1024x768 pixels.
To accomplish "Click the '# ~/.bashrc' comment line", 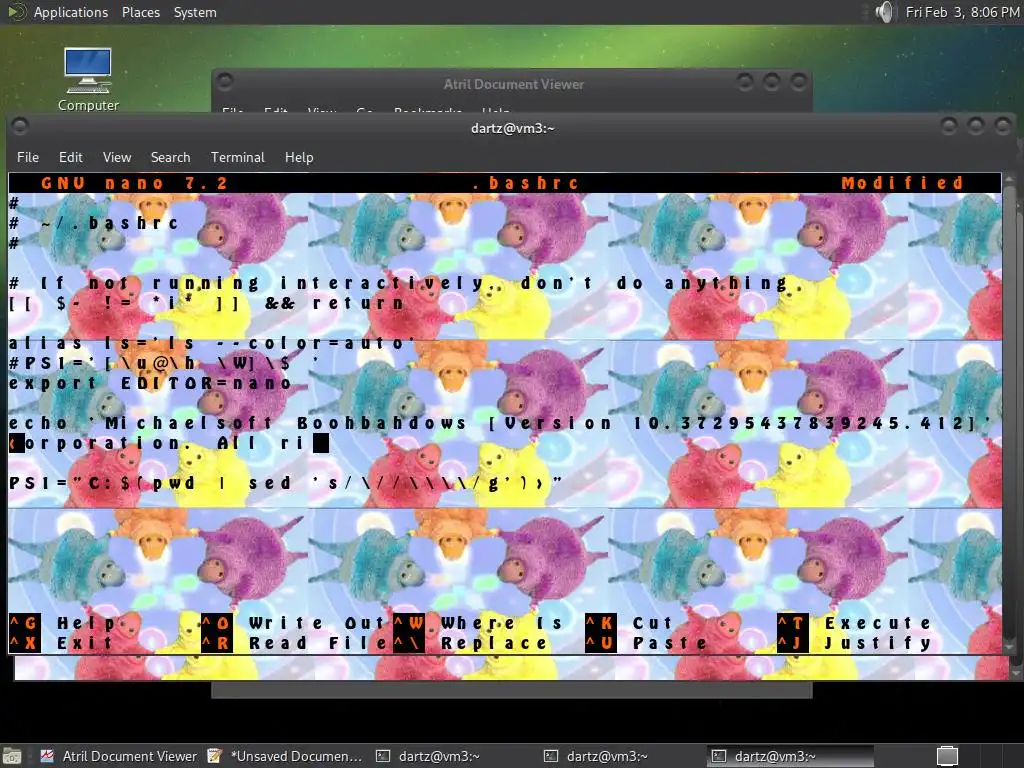I will [93, 223].
